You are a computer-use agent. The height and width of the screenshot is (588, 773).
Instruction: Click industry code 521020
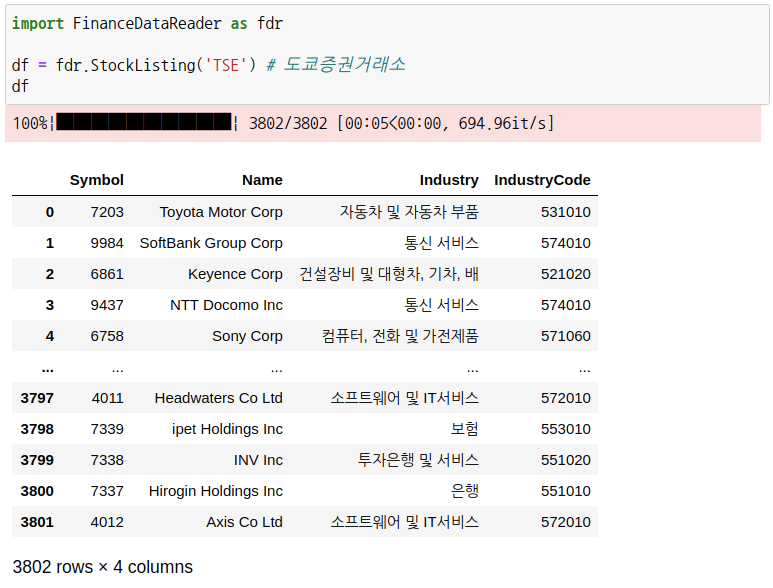coord(566,274)
